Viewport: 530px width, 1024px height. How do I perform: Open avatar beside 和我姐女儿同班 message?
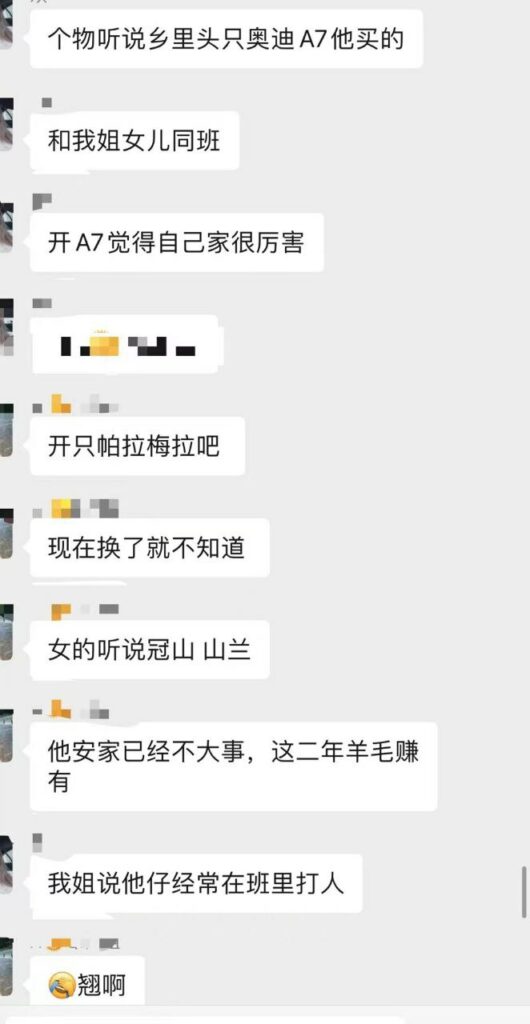pyautogui.click(x=5, y=125)
